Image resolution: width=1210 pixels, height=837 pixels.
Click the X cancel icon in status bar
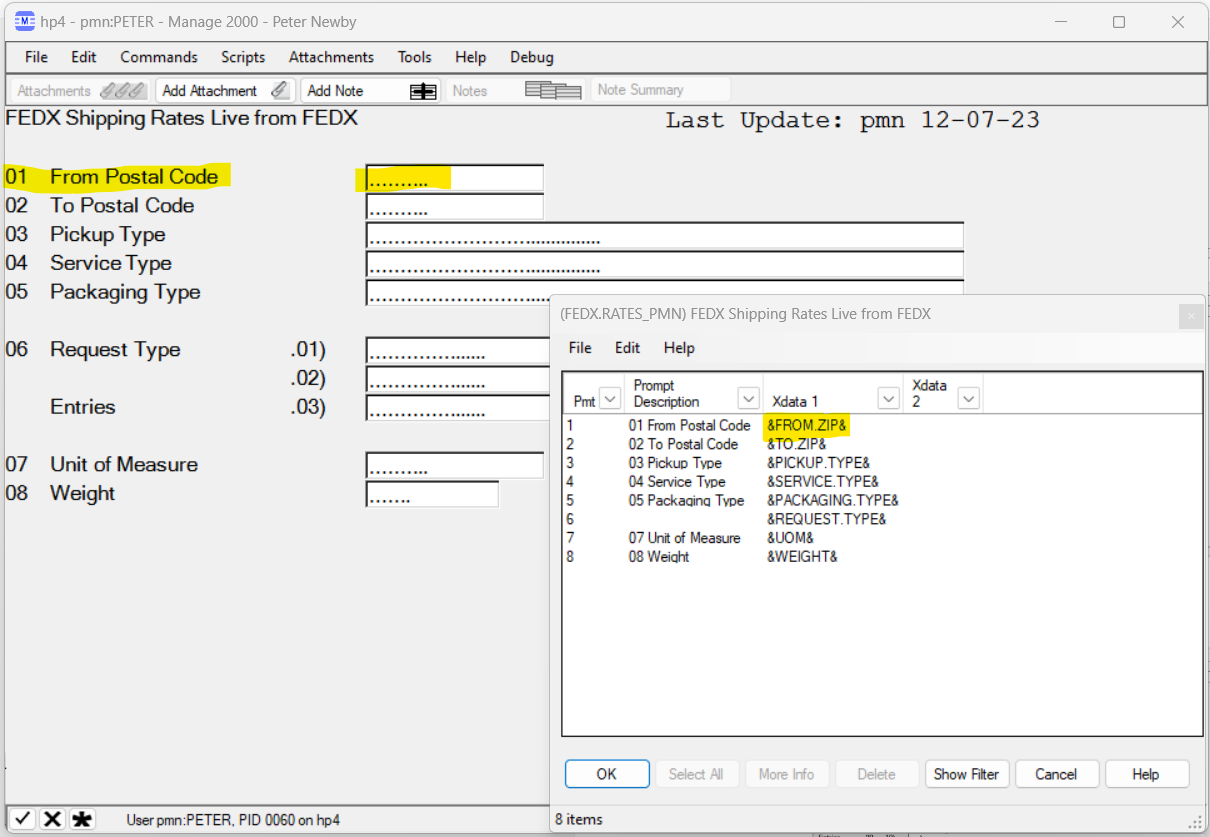point(53,819)
